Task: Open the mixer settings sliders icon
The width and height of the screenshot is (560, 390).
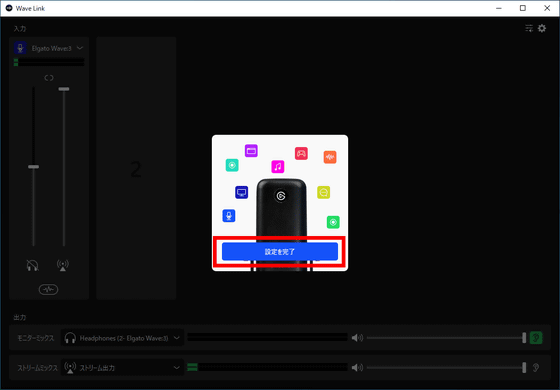Action: [x=529, y=28]
